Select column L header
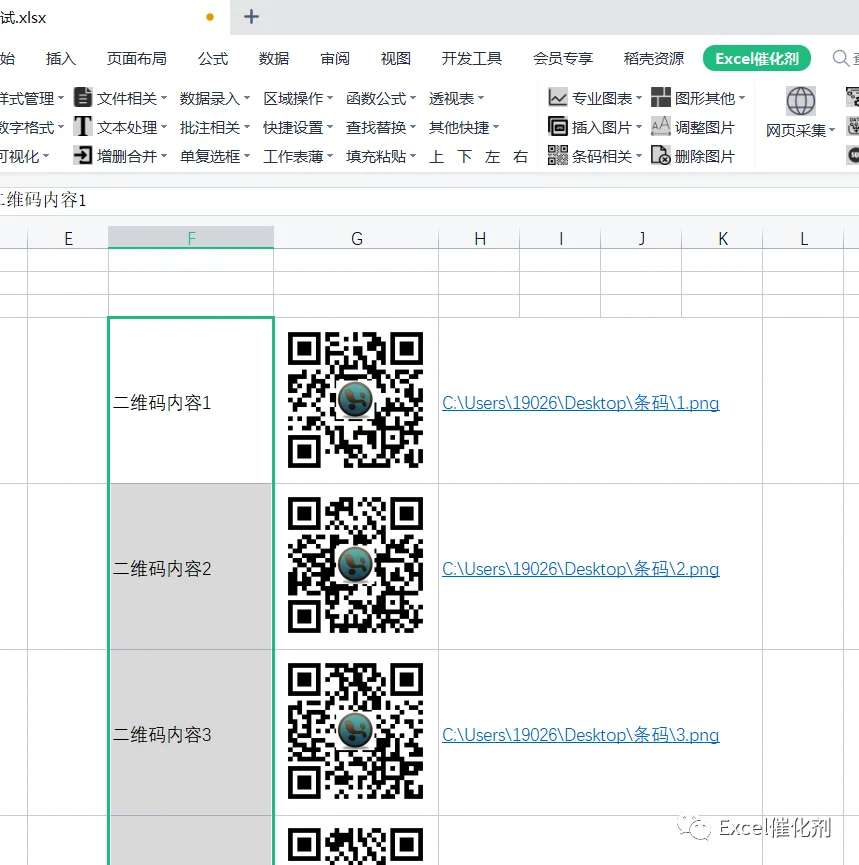This screenshot has width=859, height=865. coord(803,238)
